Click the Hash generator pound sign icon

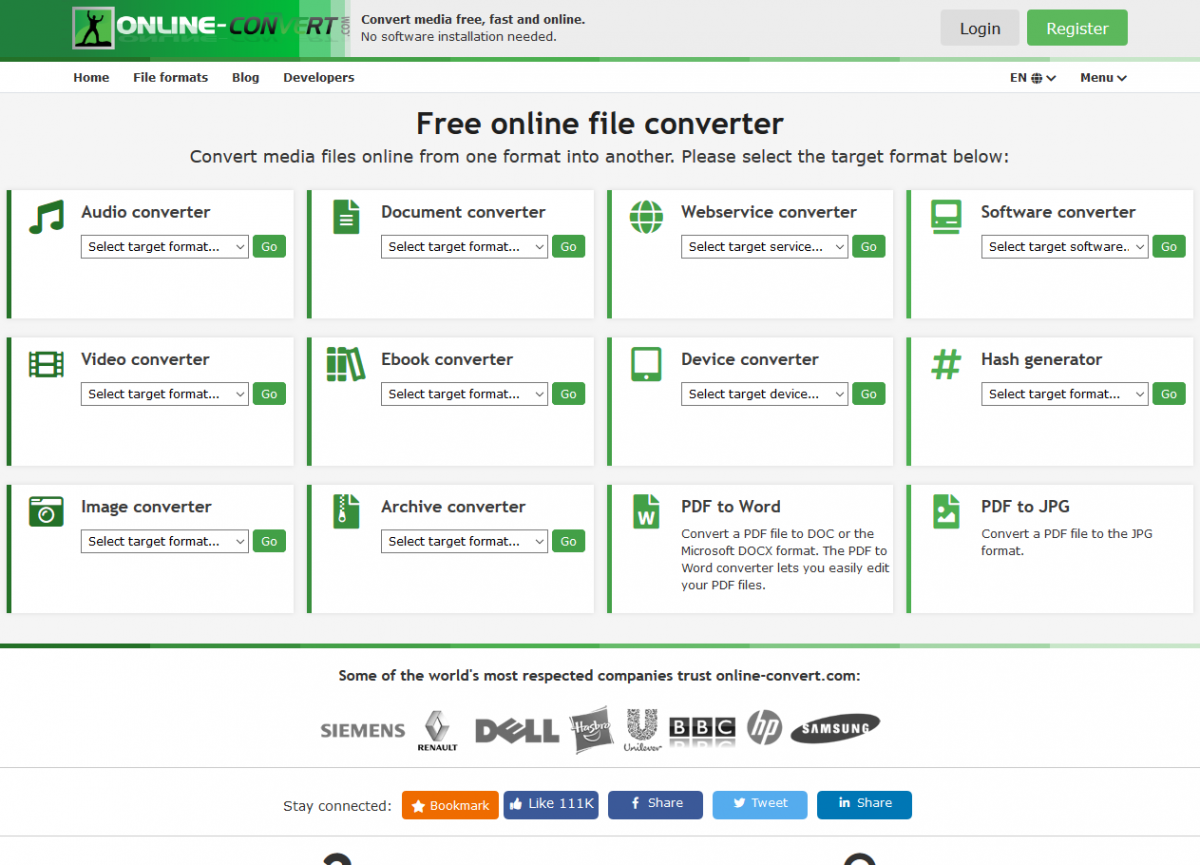945,364
